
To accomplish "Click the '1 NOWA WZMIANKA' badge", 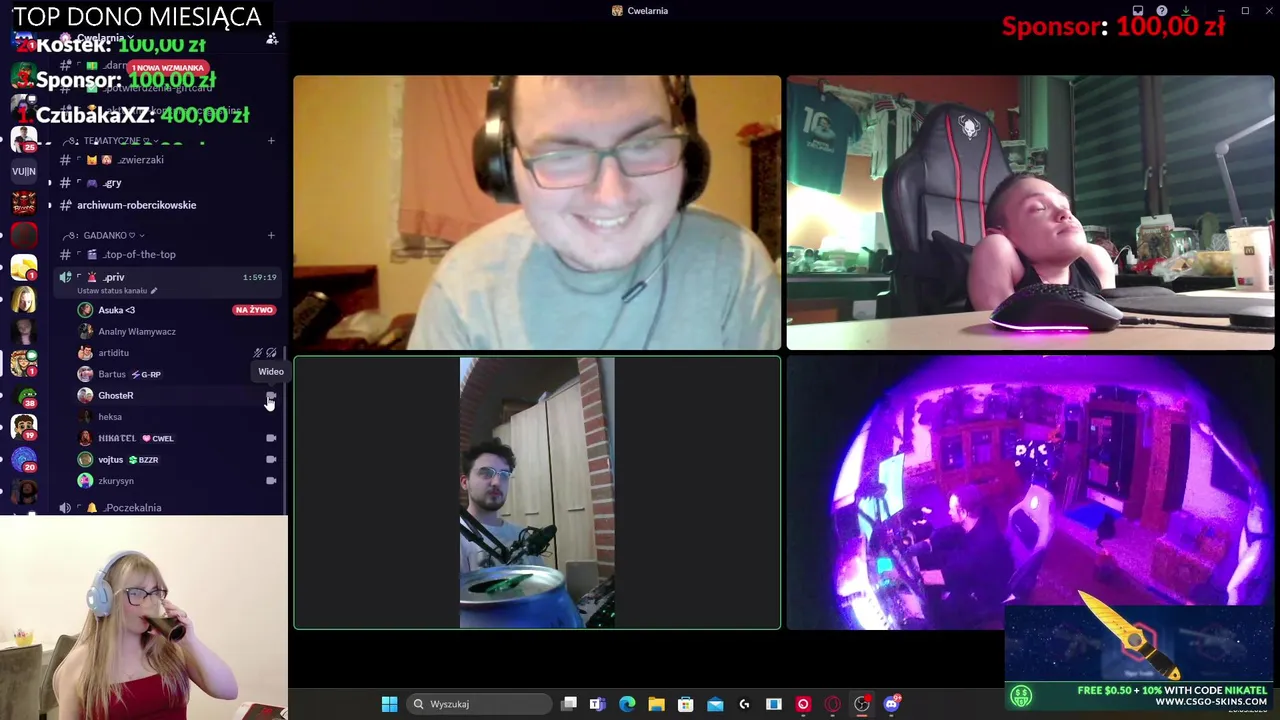I will [167, 68].
